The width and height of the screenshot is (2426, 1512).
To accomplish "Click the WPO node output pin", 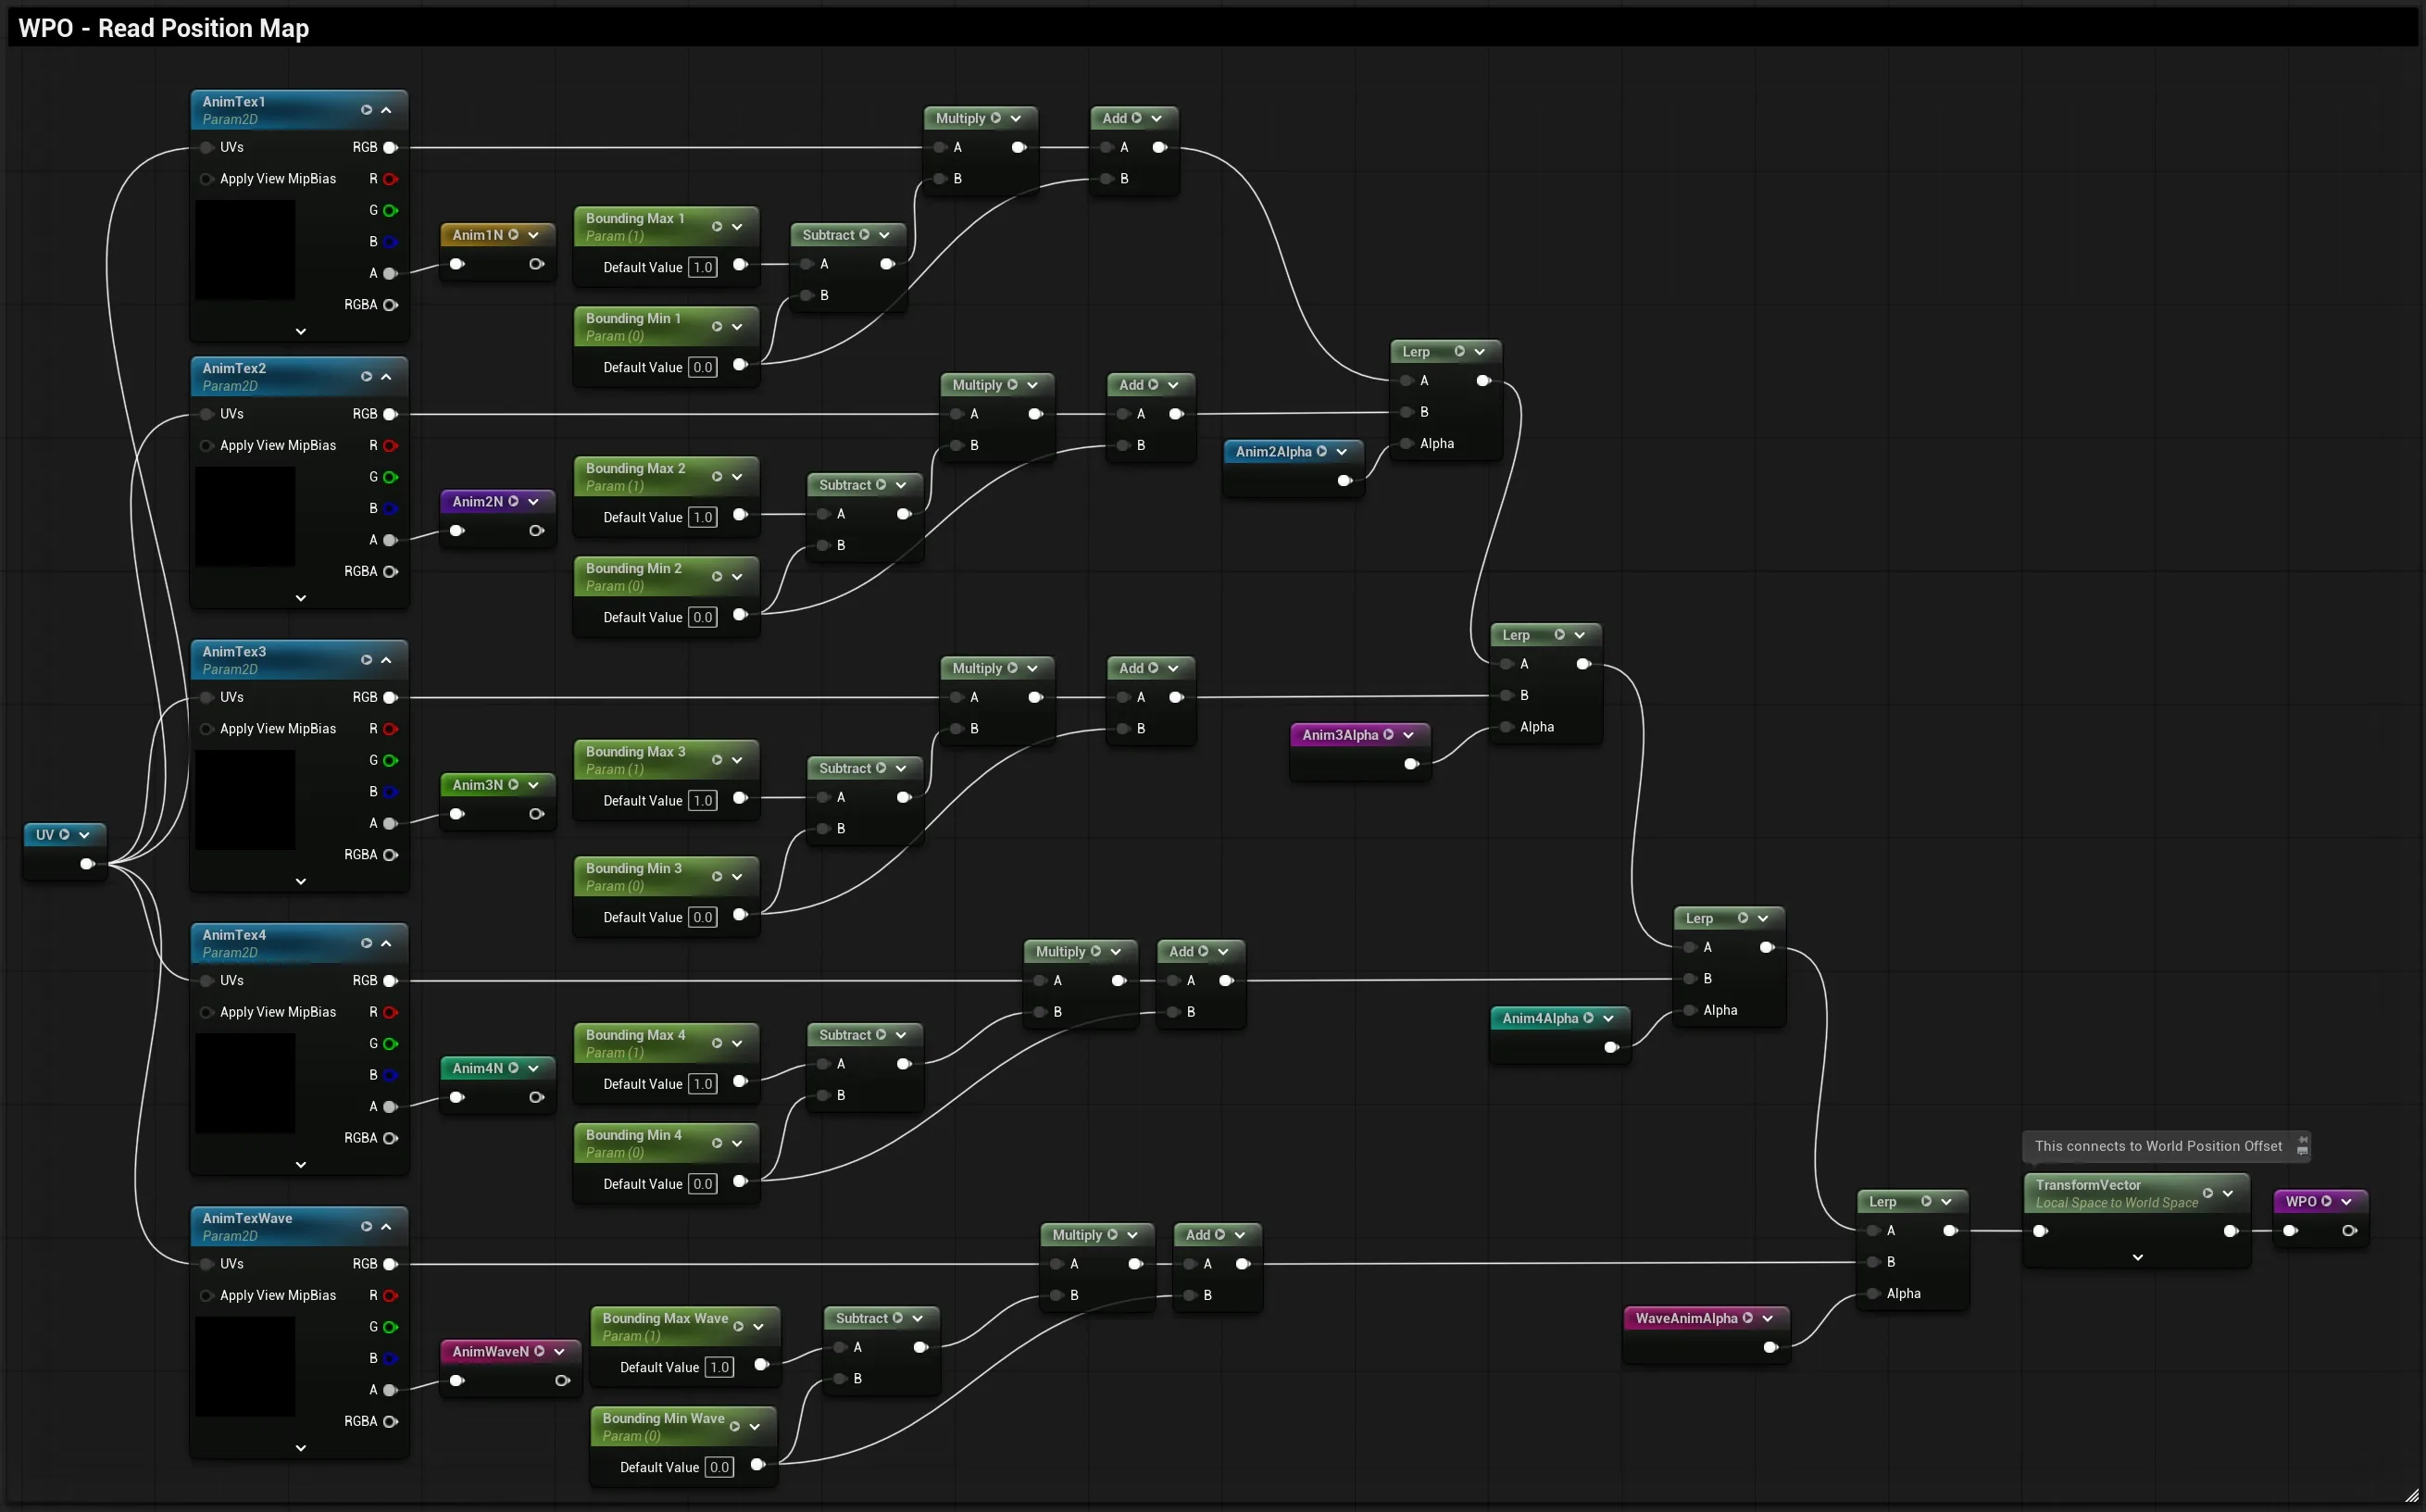I will (x=2349, y=1231).
